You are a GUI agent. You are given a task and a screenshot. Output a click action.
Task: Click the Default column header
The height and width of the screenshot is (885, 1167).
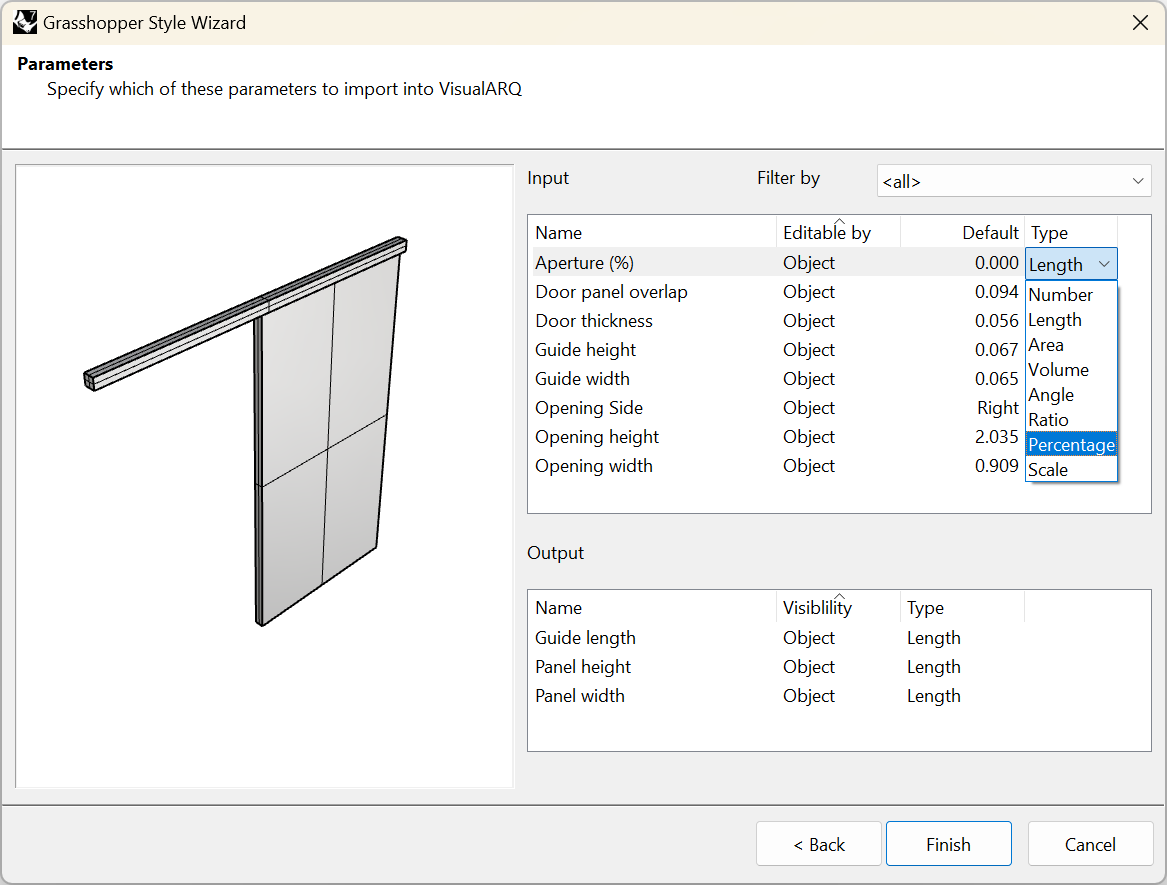click(962, 232)
